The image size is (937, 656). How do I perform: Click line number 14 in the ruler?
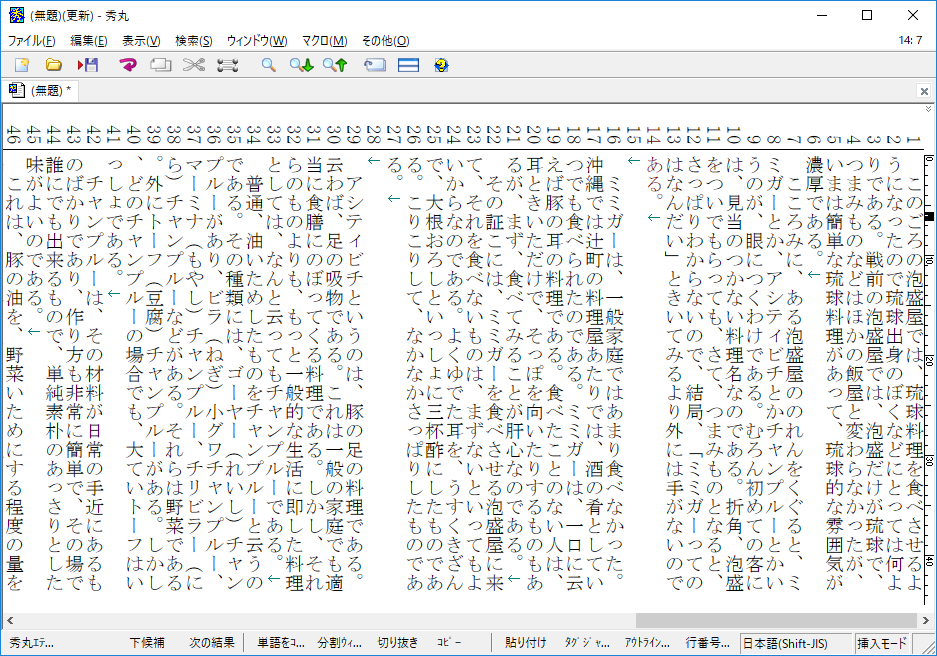point(653,136)
